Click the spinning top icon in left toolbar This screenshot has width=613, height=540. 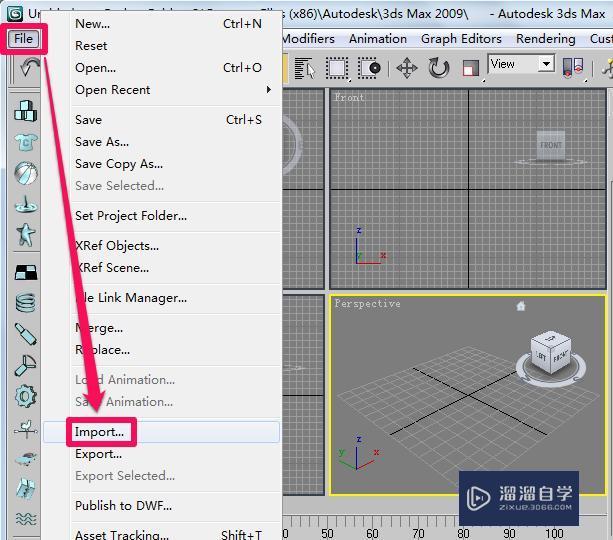(26, 204)
